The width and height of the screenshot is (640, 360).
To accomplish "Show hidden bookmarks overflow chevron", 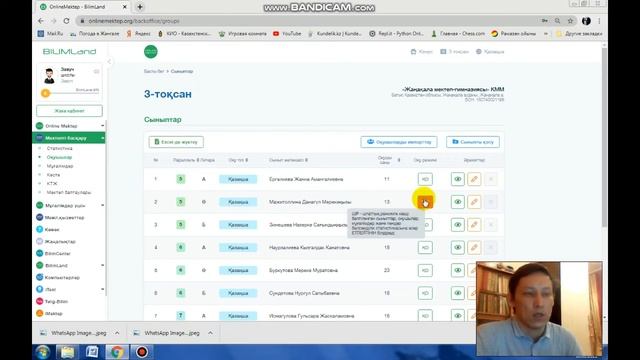I will click(x=546, y=34).
